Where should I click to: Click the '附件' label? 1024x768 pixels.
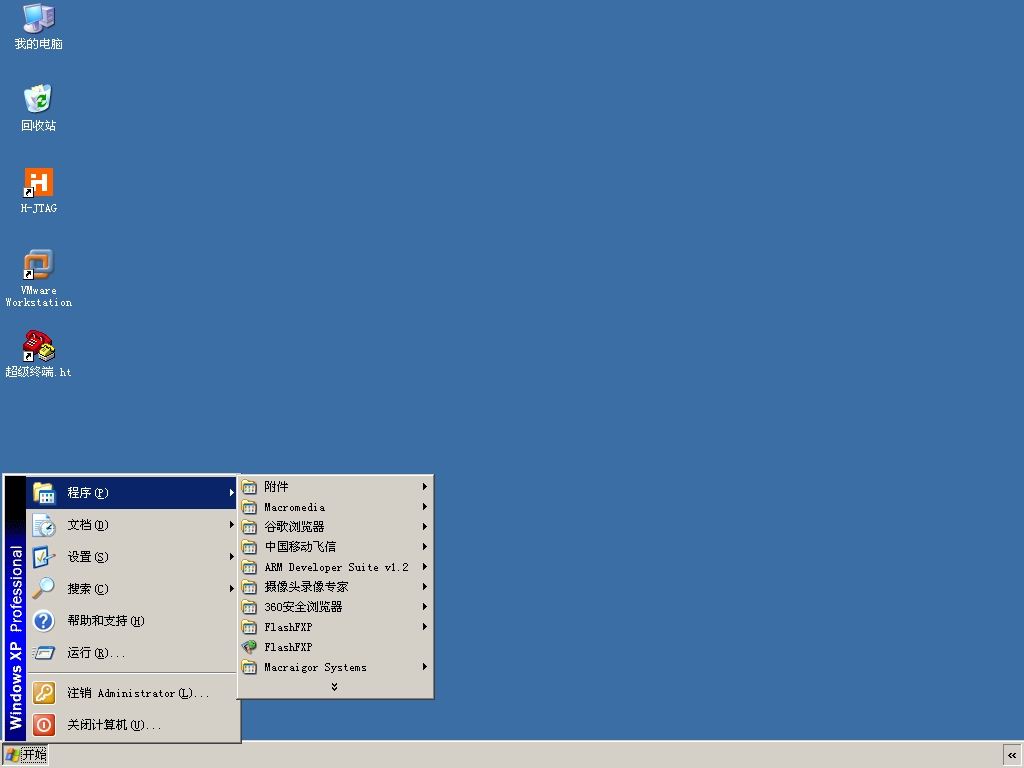(x=276, y=487)
